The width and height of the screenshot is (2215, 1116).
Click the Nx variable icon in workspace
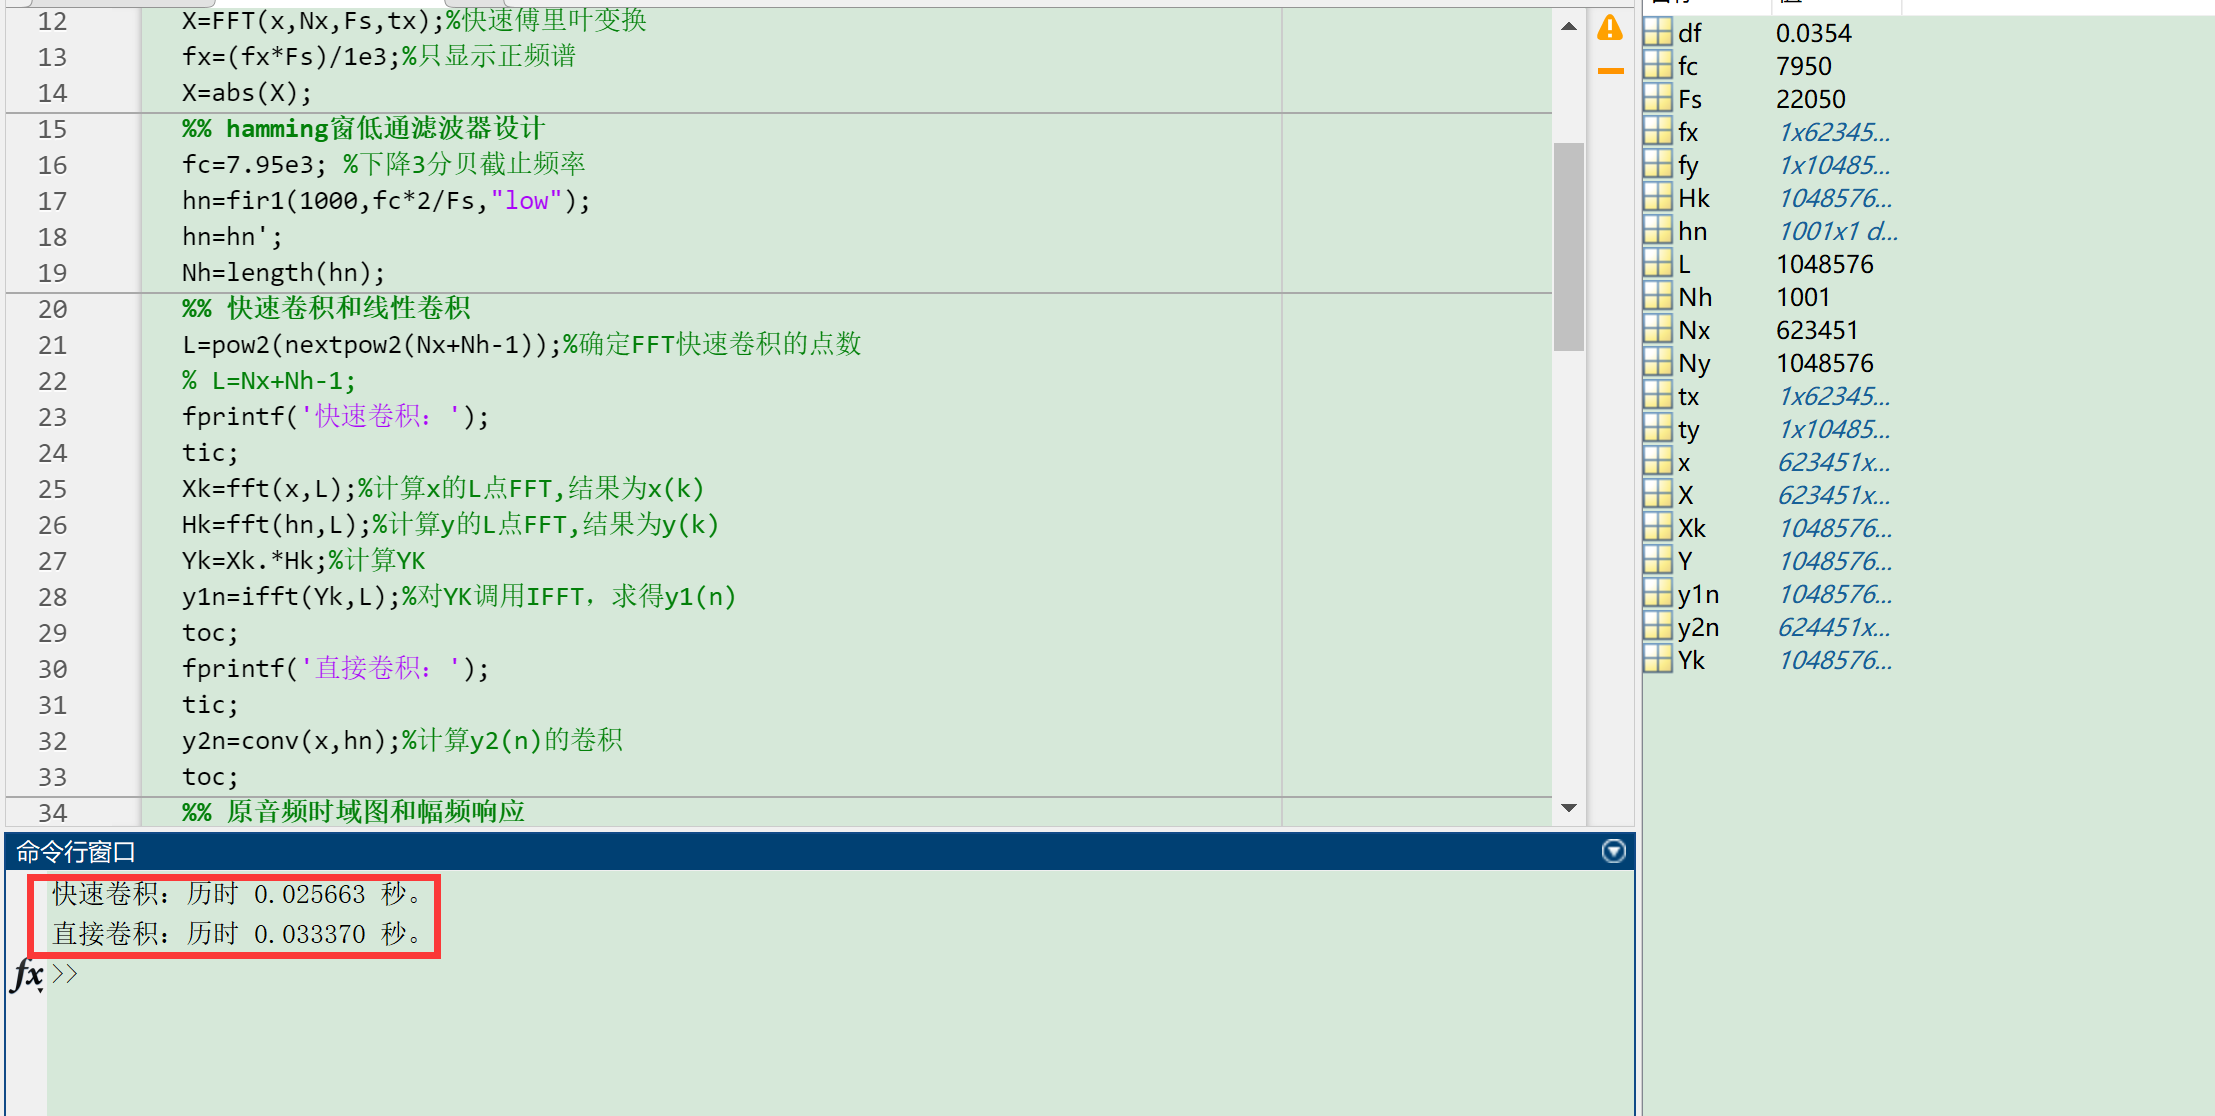[x=1658, y=330]
